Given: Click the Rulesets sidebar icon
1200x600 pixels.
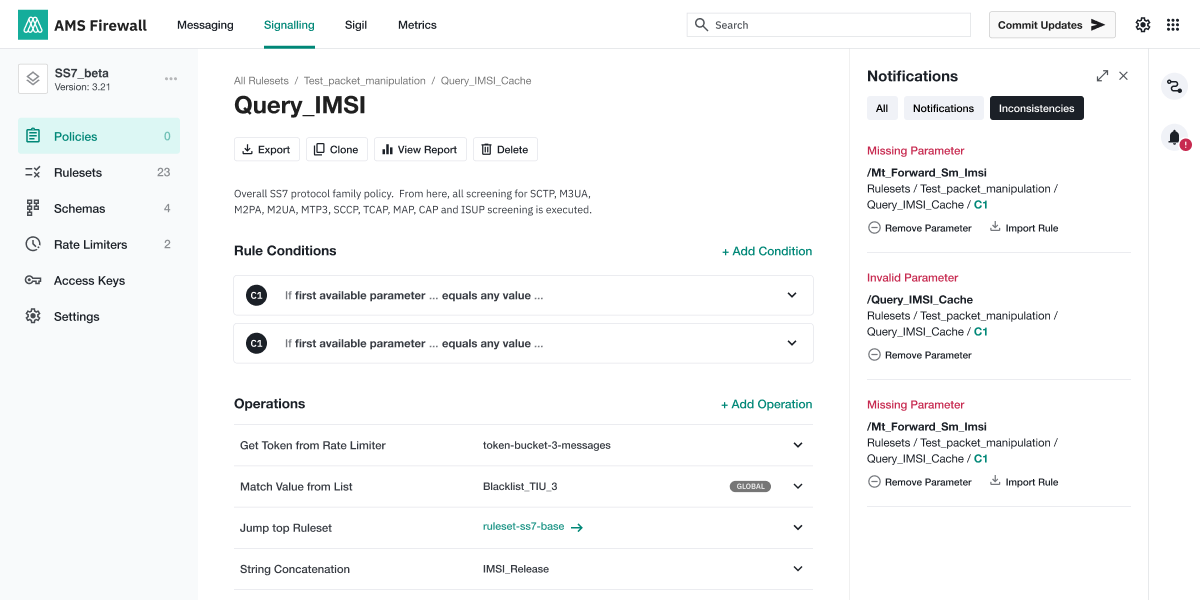Looking at the screenshot, I should coord(33,172).
